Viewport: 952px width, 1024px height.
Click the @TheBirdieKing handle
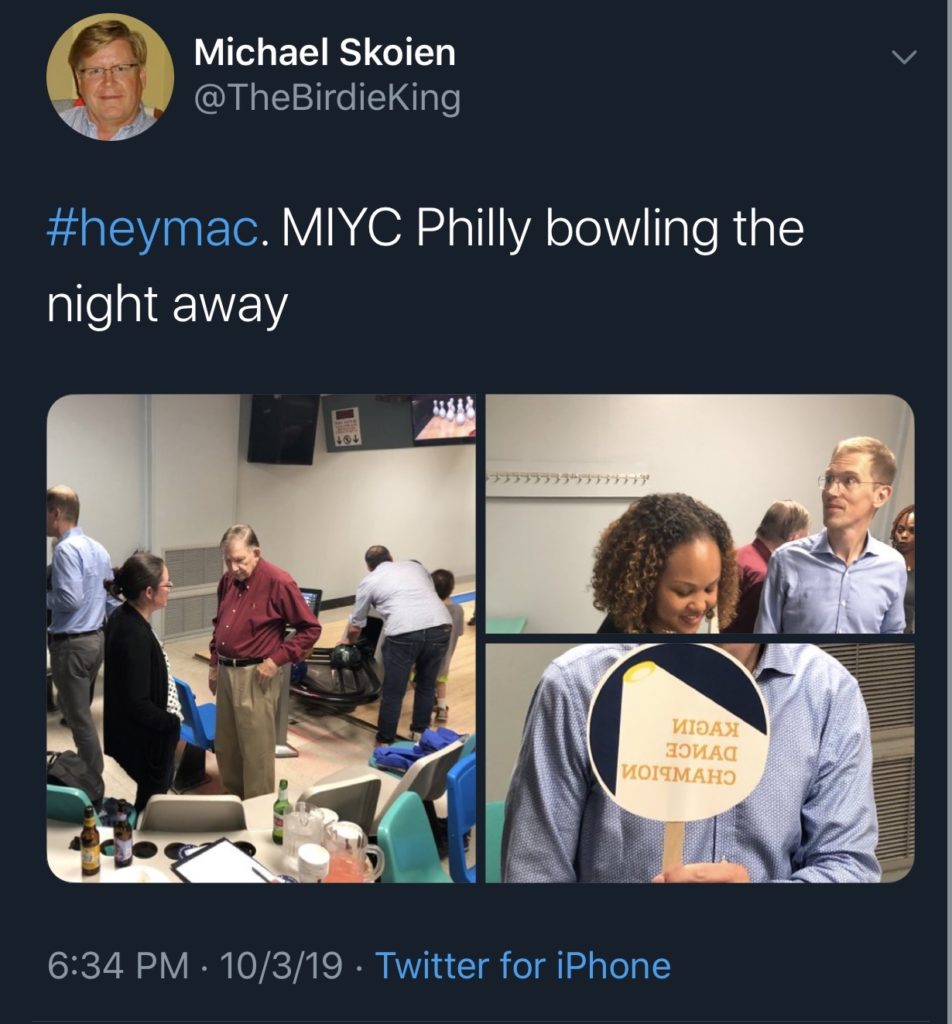[x=326, y=98]
